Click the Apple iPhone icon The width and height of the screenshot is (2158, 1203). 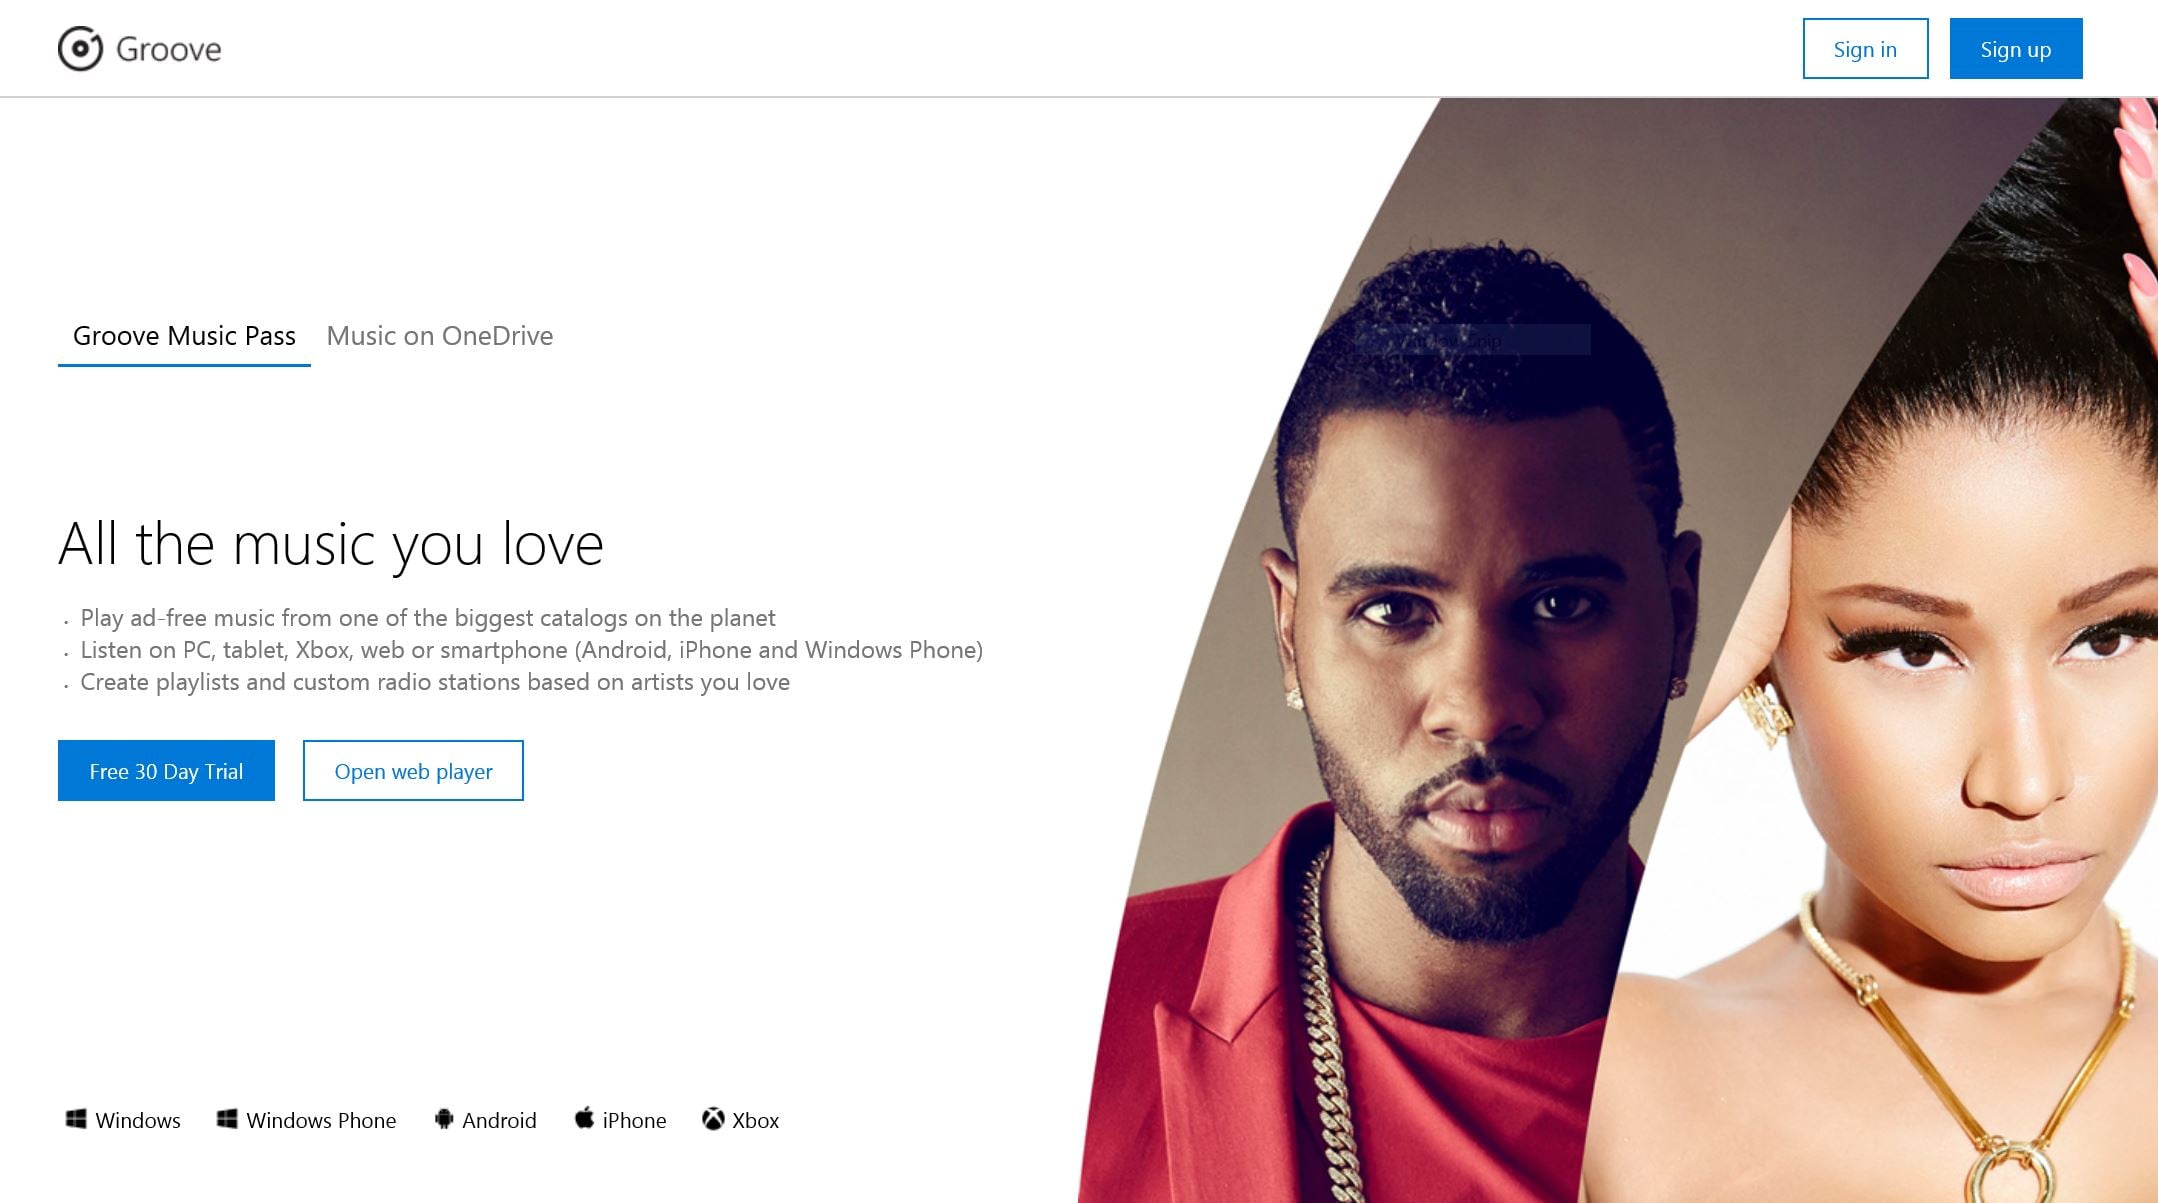[x=584, y=1118]
